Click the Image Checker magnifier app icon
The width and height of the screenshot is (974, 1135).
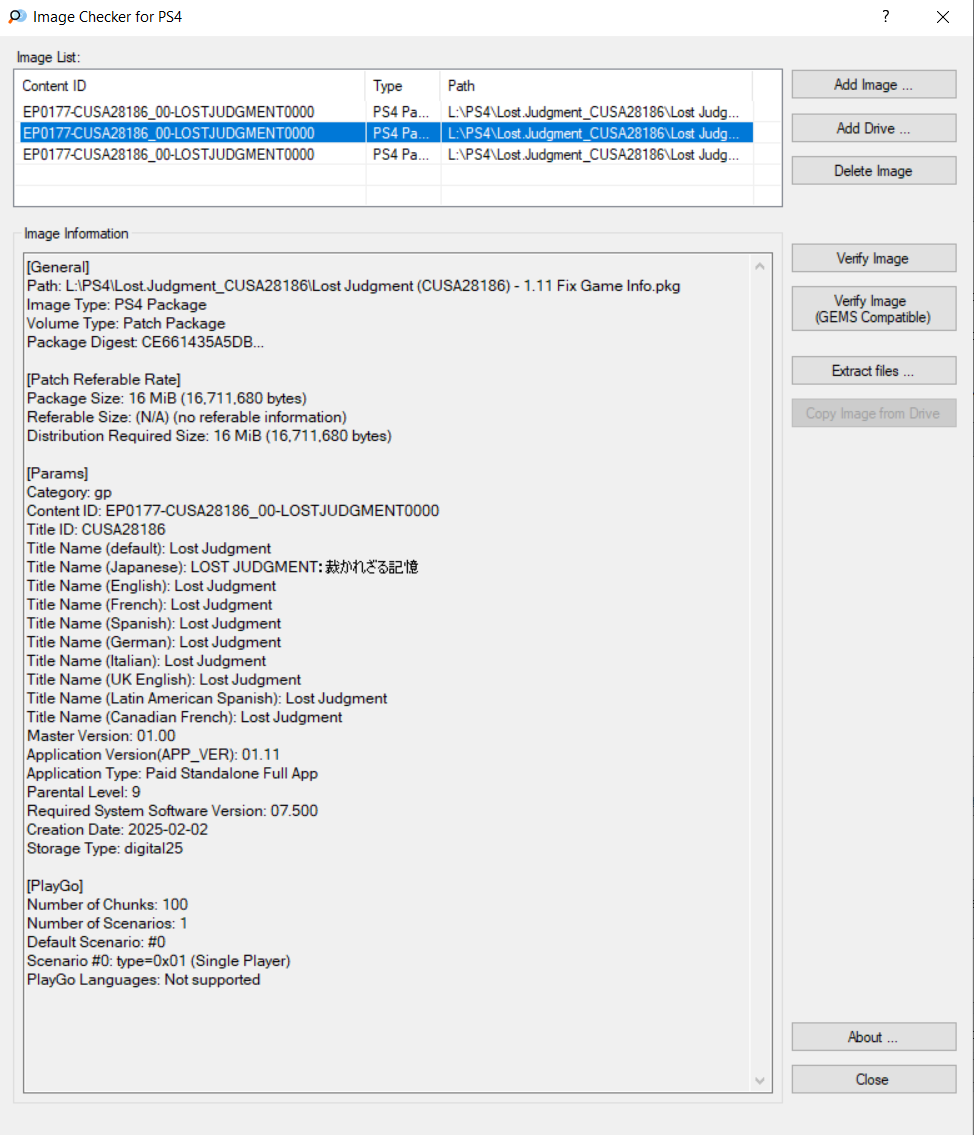(17, 16)
